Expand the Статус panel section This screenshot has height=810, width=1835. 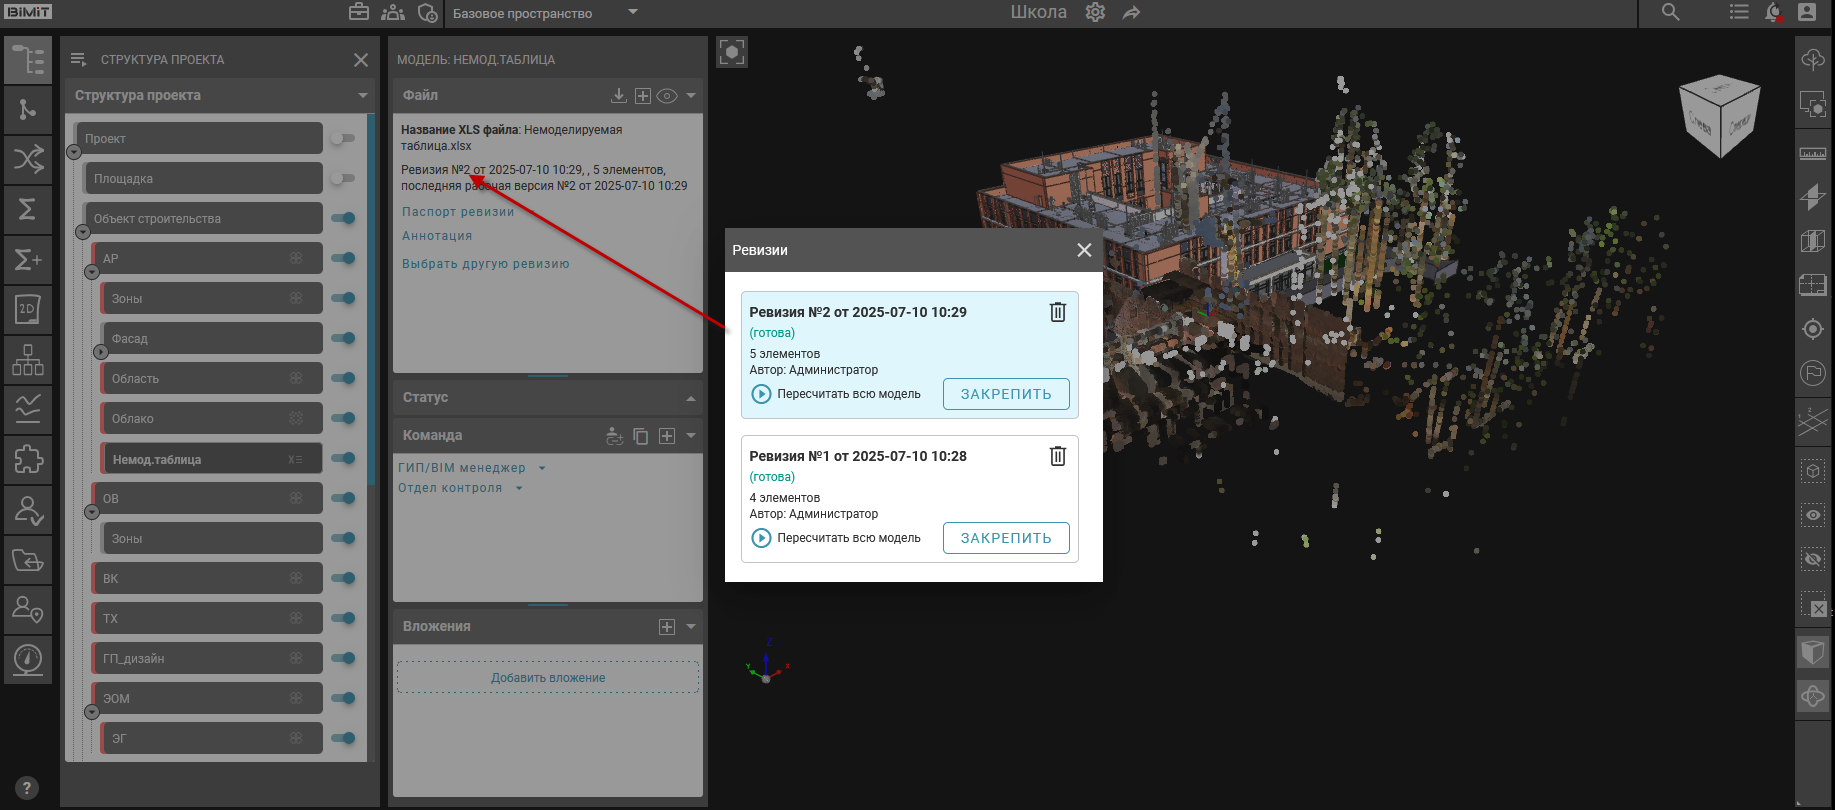click(690, 398)
